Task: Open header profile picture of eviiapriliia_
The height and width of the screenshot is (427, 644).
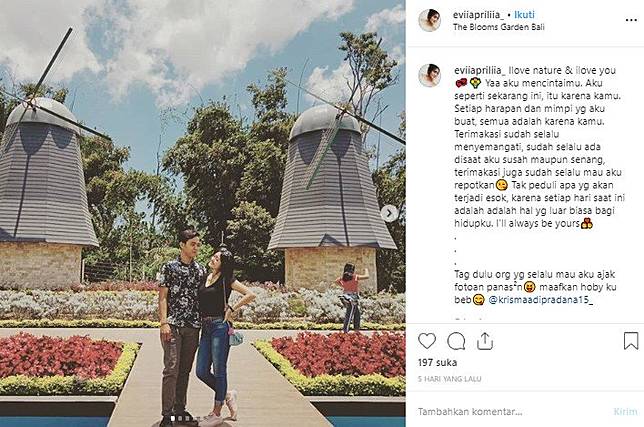Action: (430, 20)
